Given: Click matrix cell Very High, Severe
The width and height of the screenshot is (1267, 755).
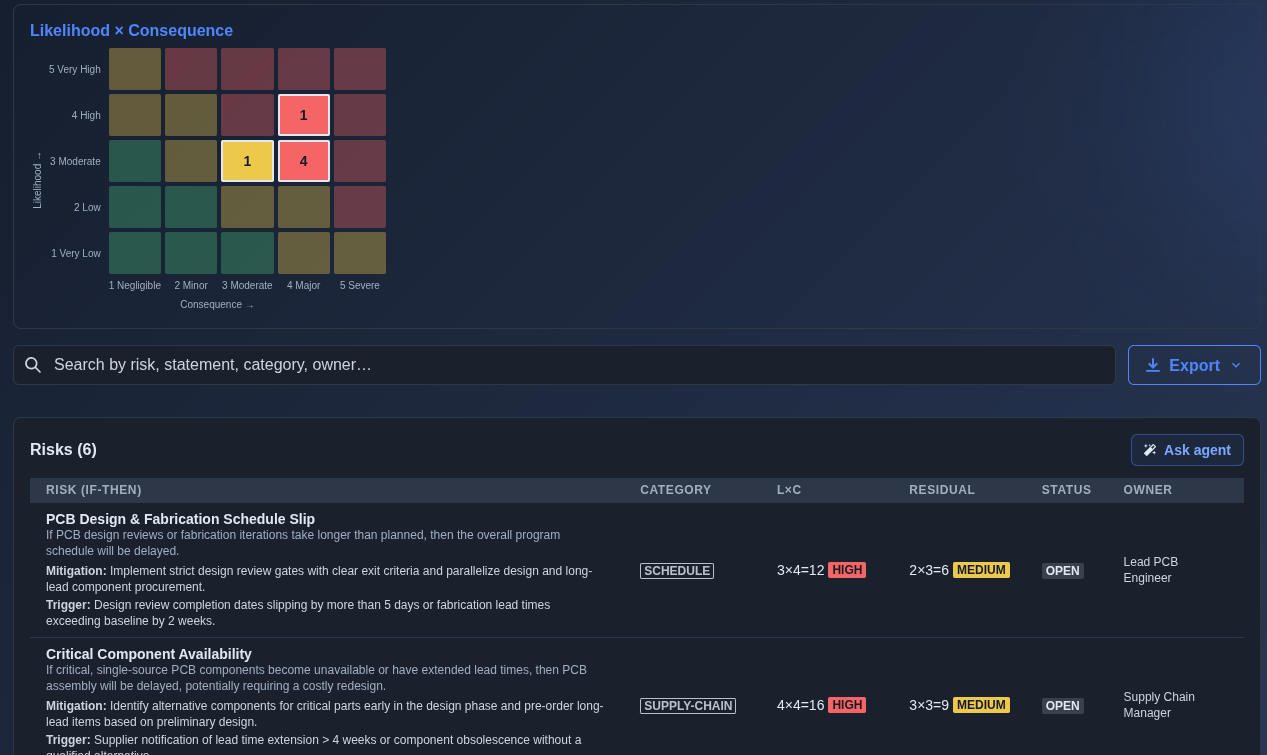Looking at the screenshot, I should point(360,69).
